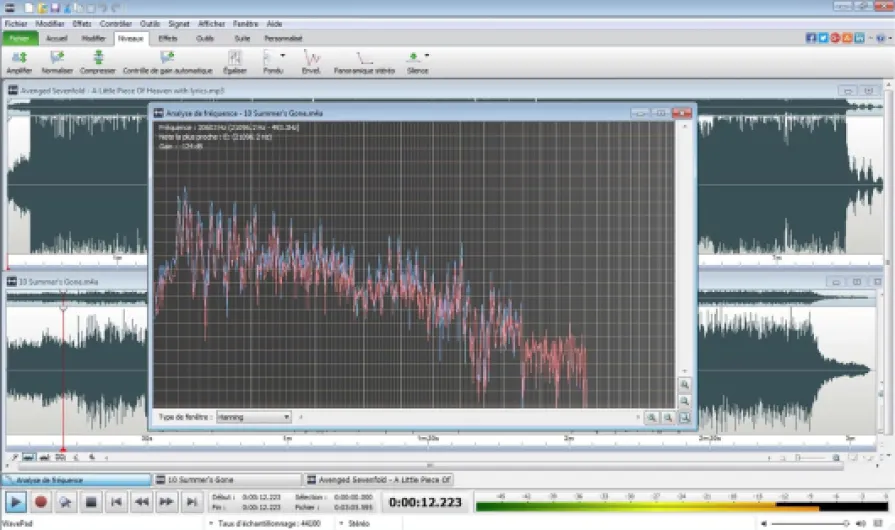
Task: Select the Avenged Sevenfold file tab
Action: coord(380,480)
